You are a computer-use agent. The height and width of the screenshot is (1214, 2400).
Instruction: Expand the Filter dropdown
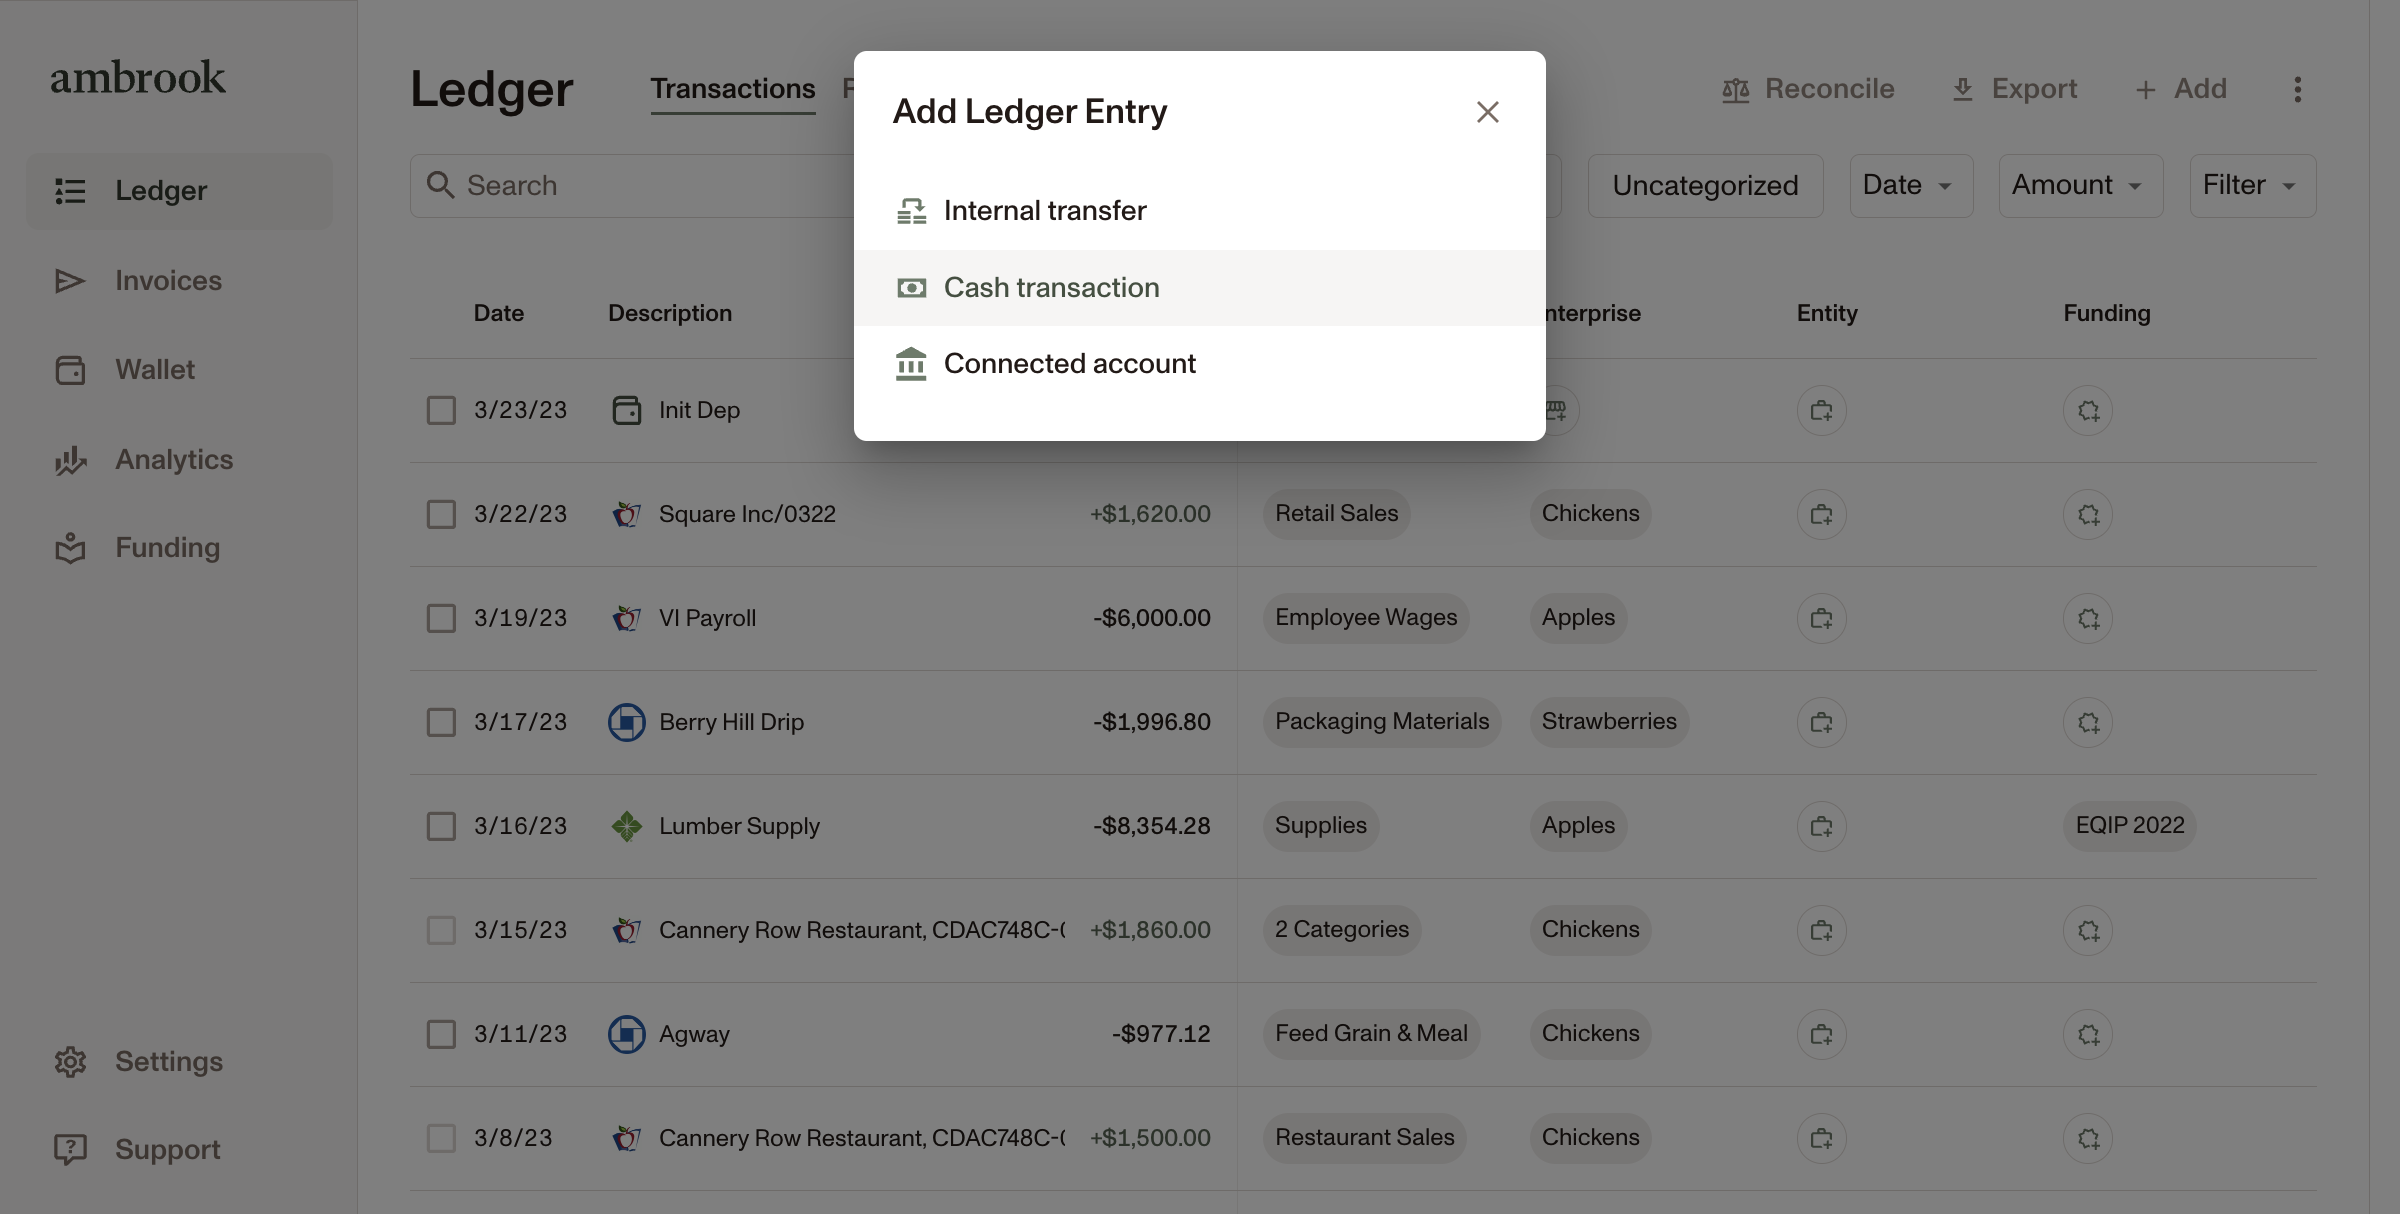click(x=2252, y=186)
